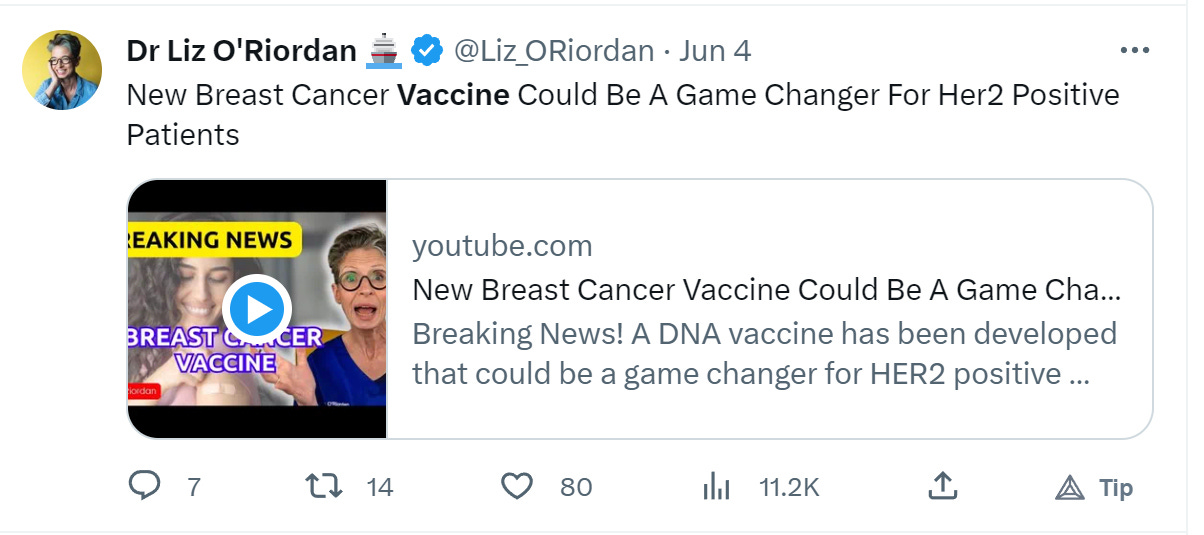Image resolution: width=1204 pixels, height=535 pixels.
Task: Open the @Liz_ORiordan handle link
Action: [x=554, y=50]
